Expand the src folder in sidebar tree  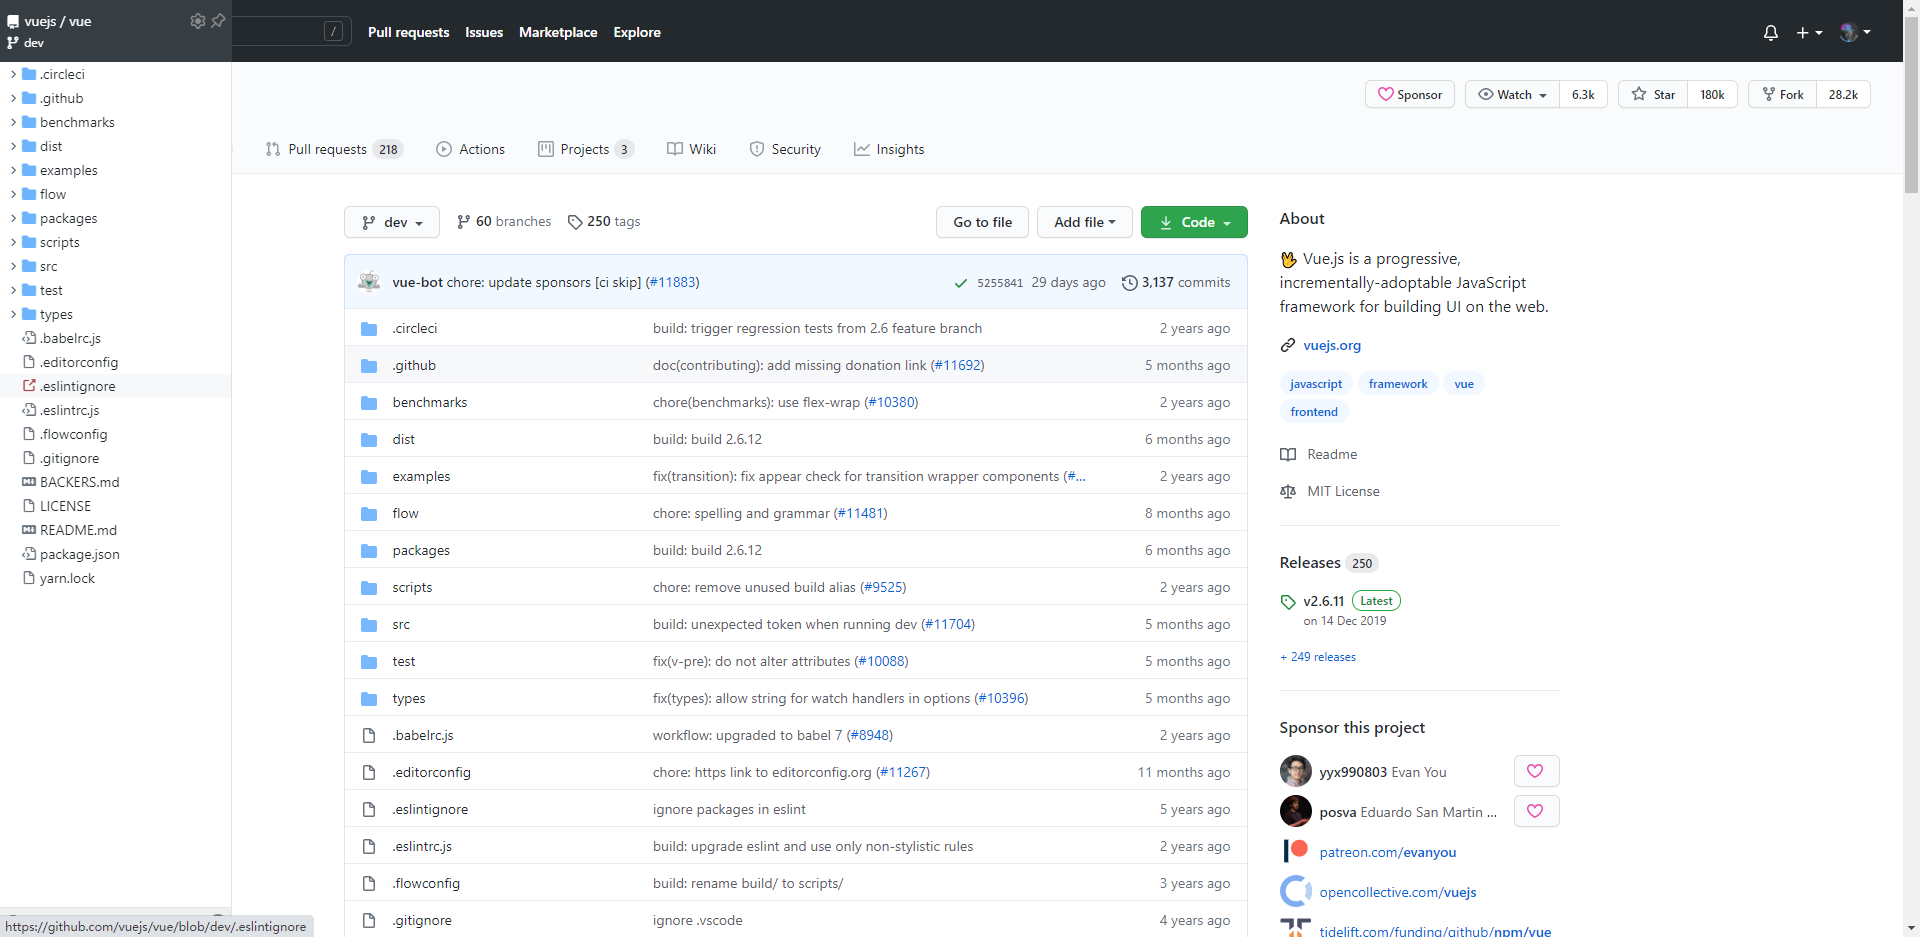pyautogui.click(x=13, y=266)
